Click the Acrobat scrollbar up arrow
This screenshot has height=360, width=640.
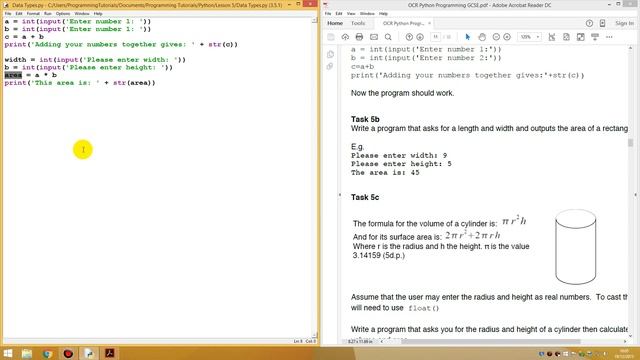631,49
